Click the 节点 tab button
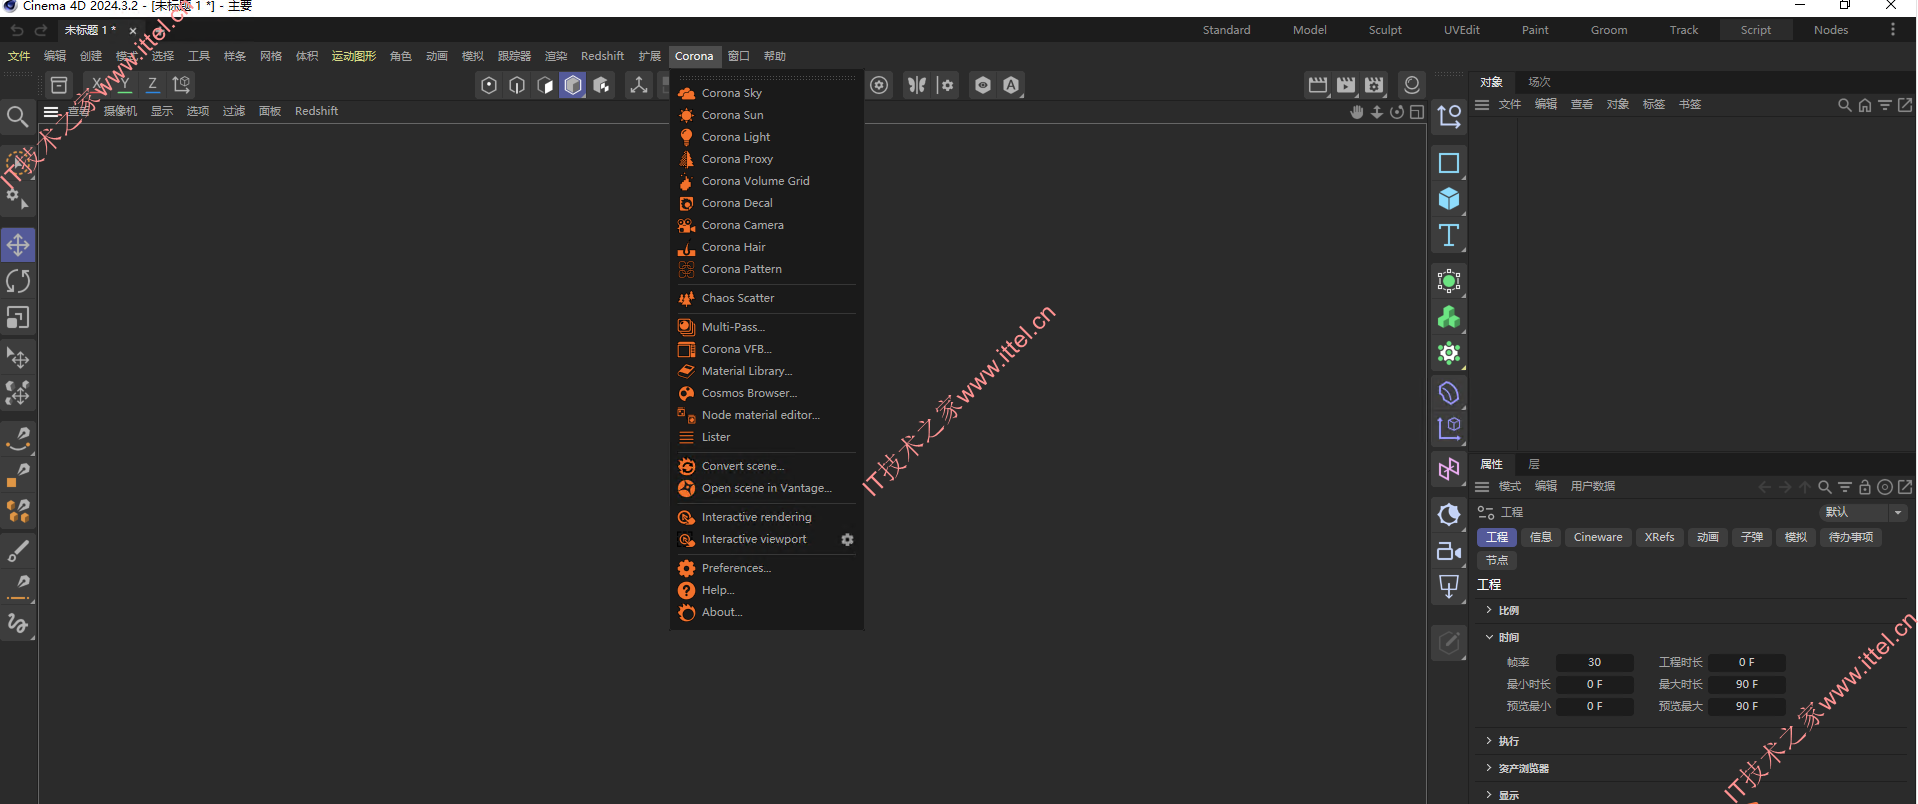This screenshot has width=1918, height=804. click(1497, 560)
